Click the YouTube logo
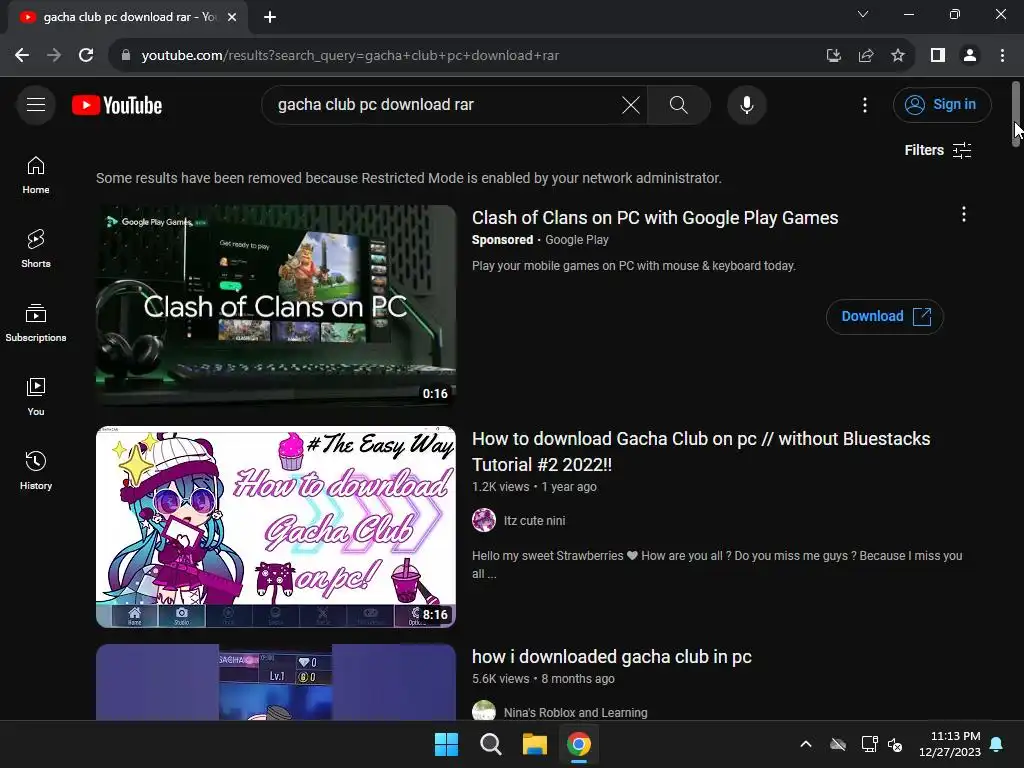This screenshot has height=768, width=1024. point(117,105)
